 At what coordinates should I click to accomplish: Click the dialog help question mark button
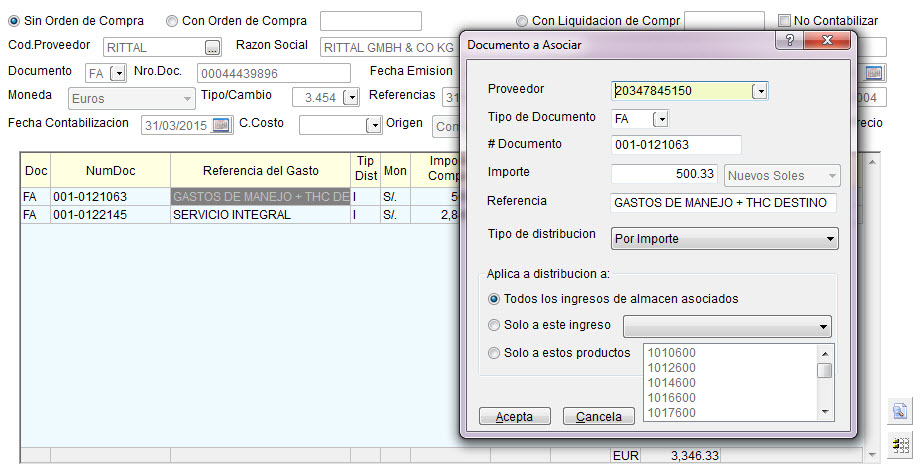pyautogui.click(x=790, y=41)
